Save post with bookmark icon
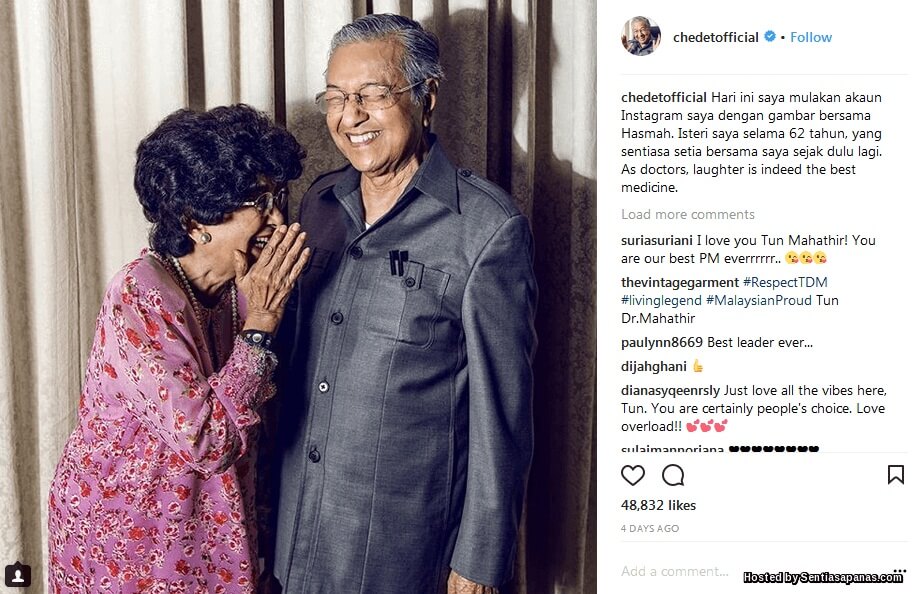 coord(896,475)
